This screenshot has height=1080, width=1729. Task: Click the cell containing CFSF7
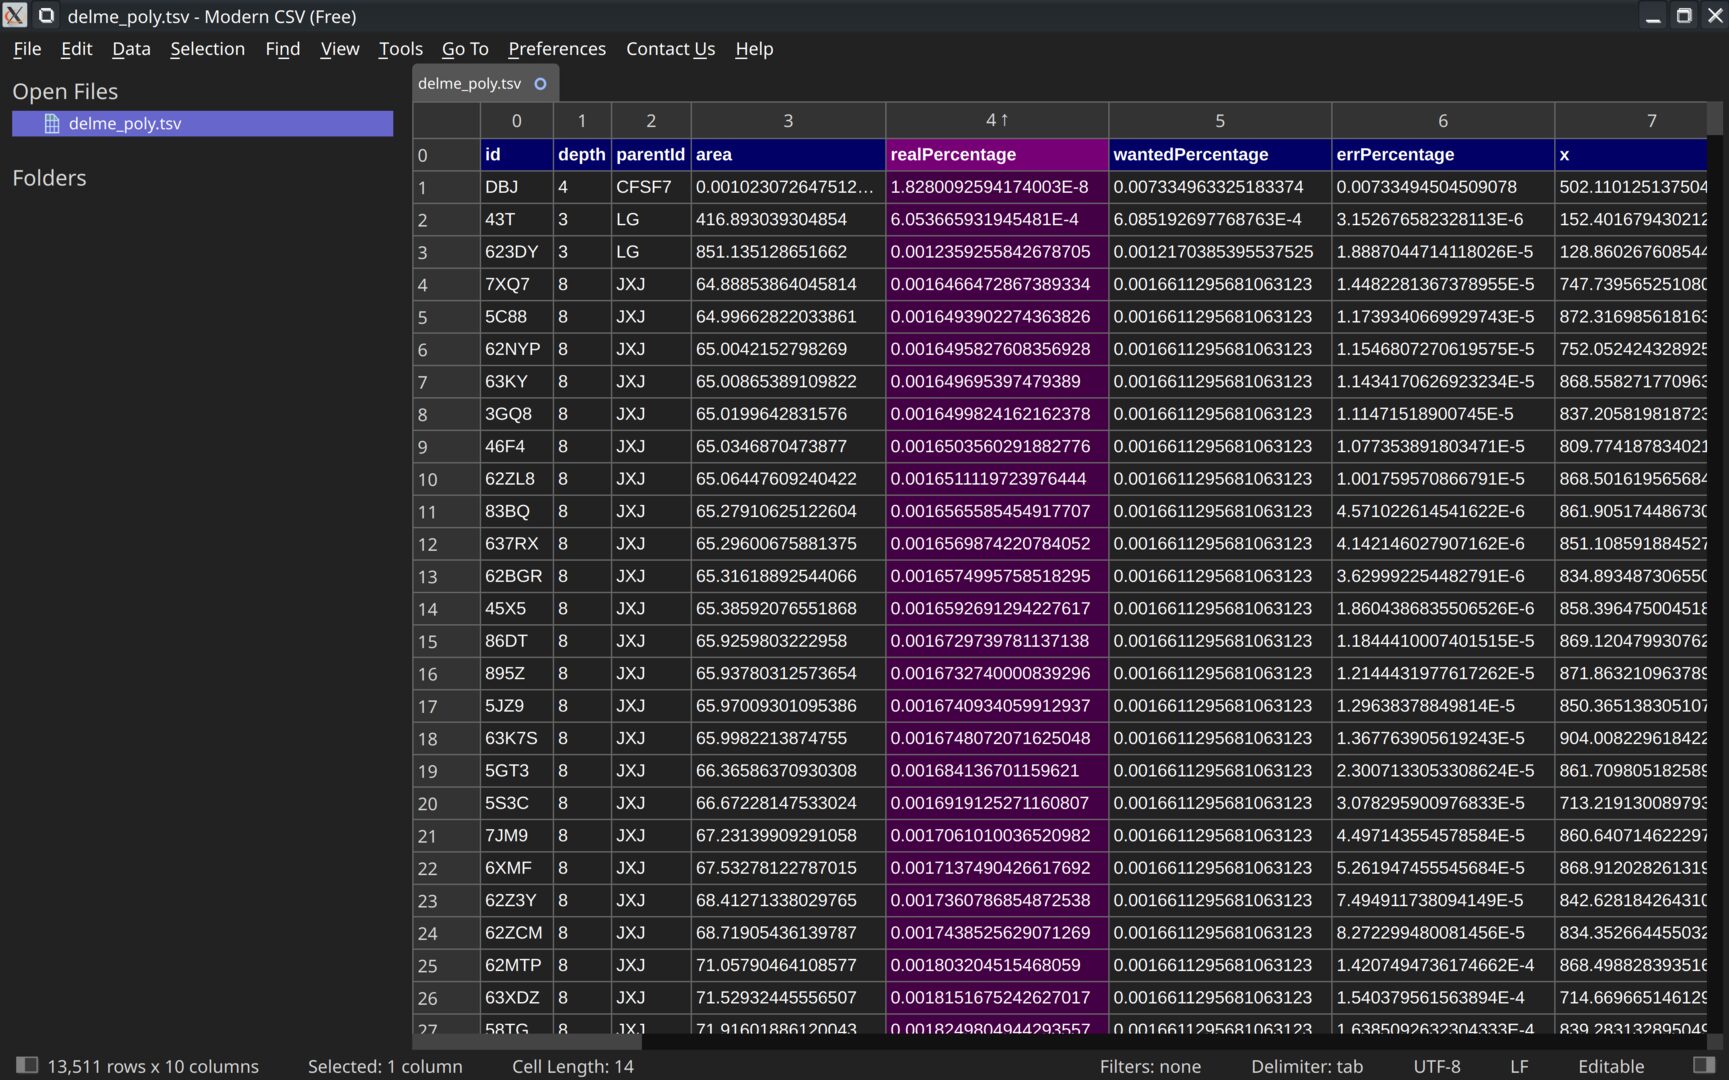[651, 187]
